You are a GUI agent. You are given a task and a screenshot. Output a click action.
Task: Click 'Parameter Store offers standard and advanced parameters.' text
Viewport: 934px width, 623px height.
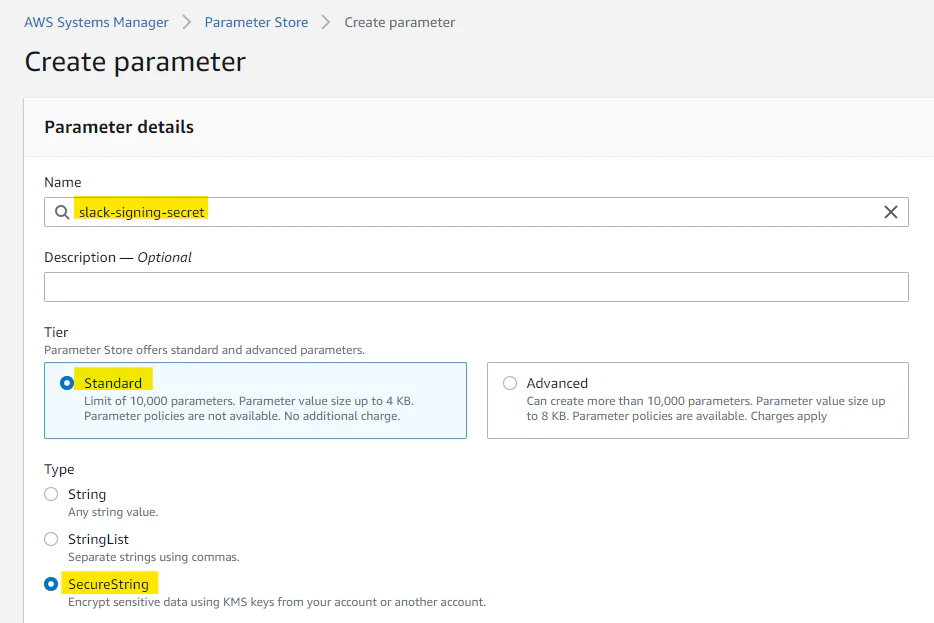[204, 350]
